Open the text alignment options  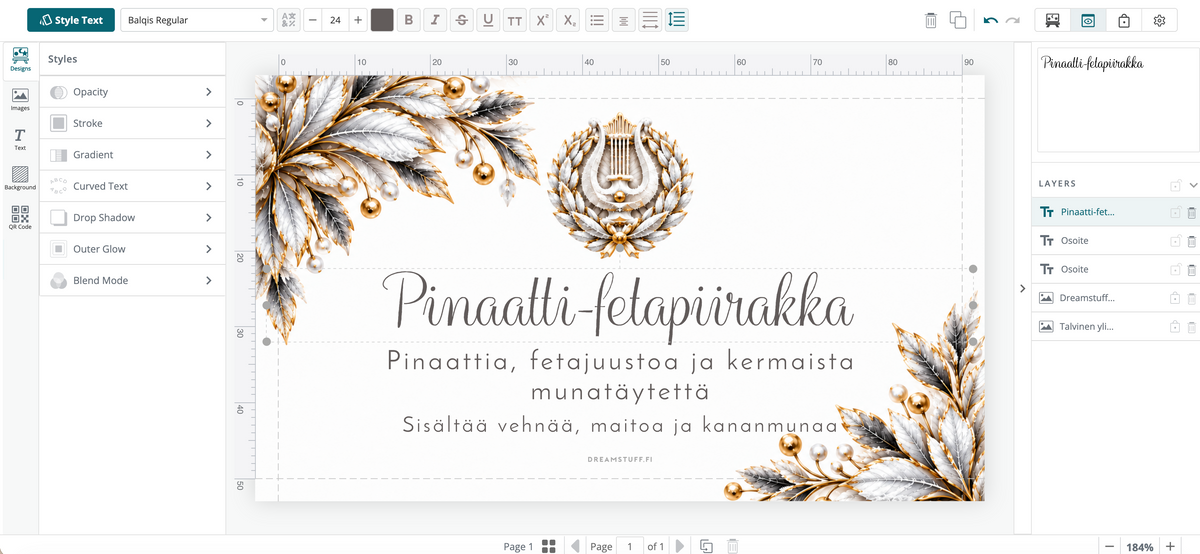tap(623, 20)
